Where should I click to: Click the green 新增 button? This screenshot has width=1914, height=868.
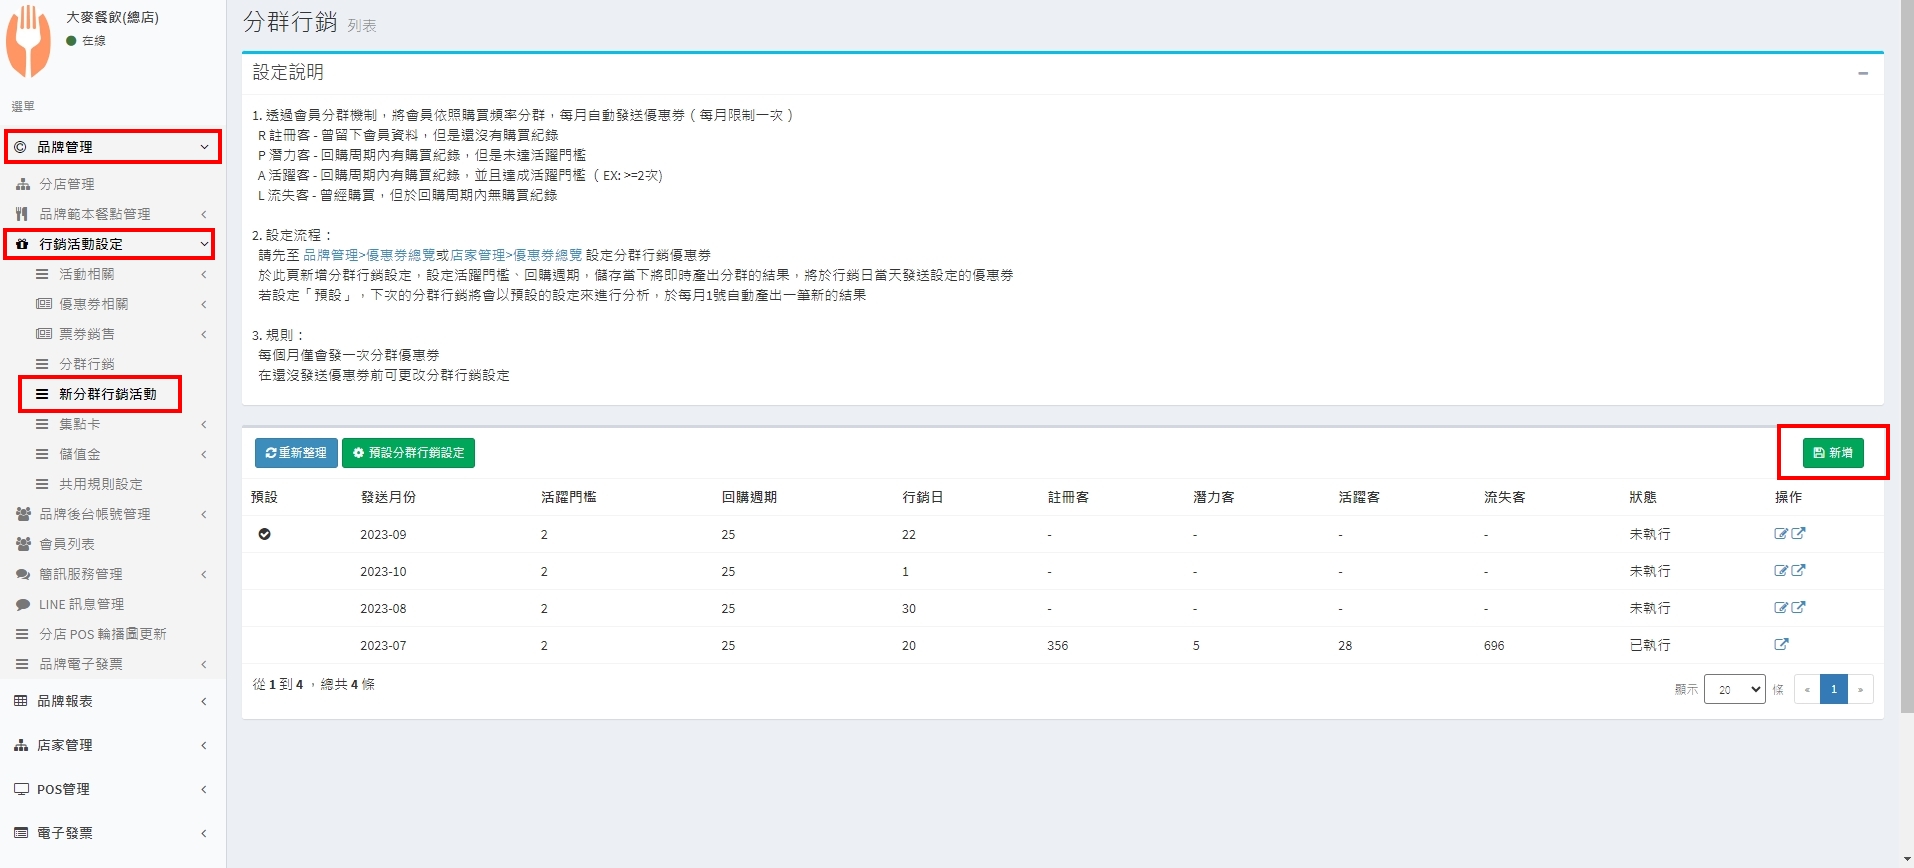click(1833, 453)
